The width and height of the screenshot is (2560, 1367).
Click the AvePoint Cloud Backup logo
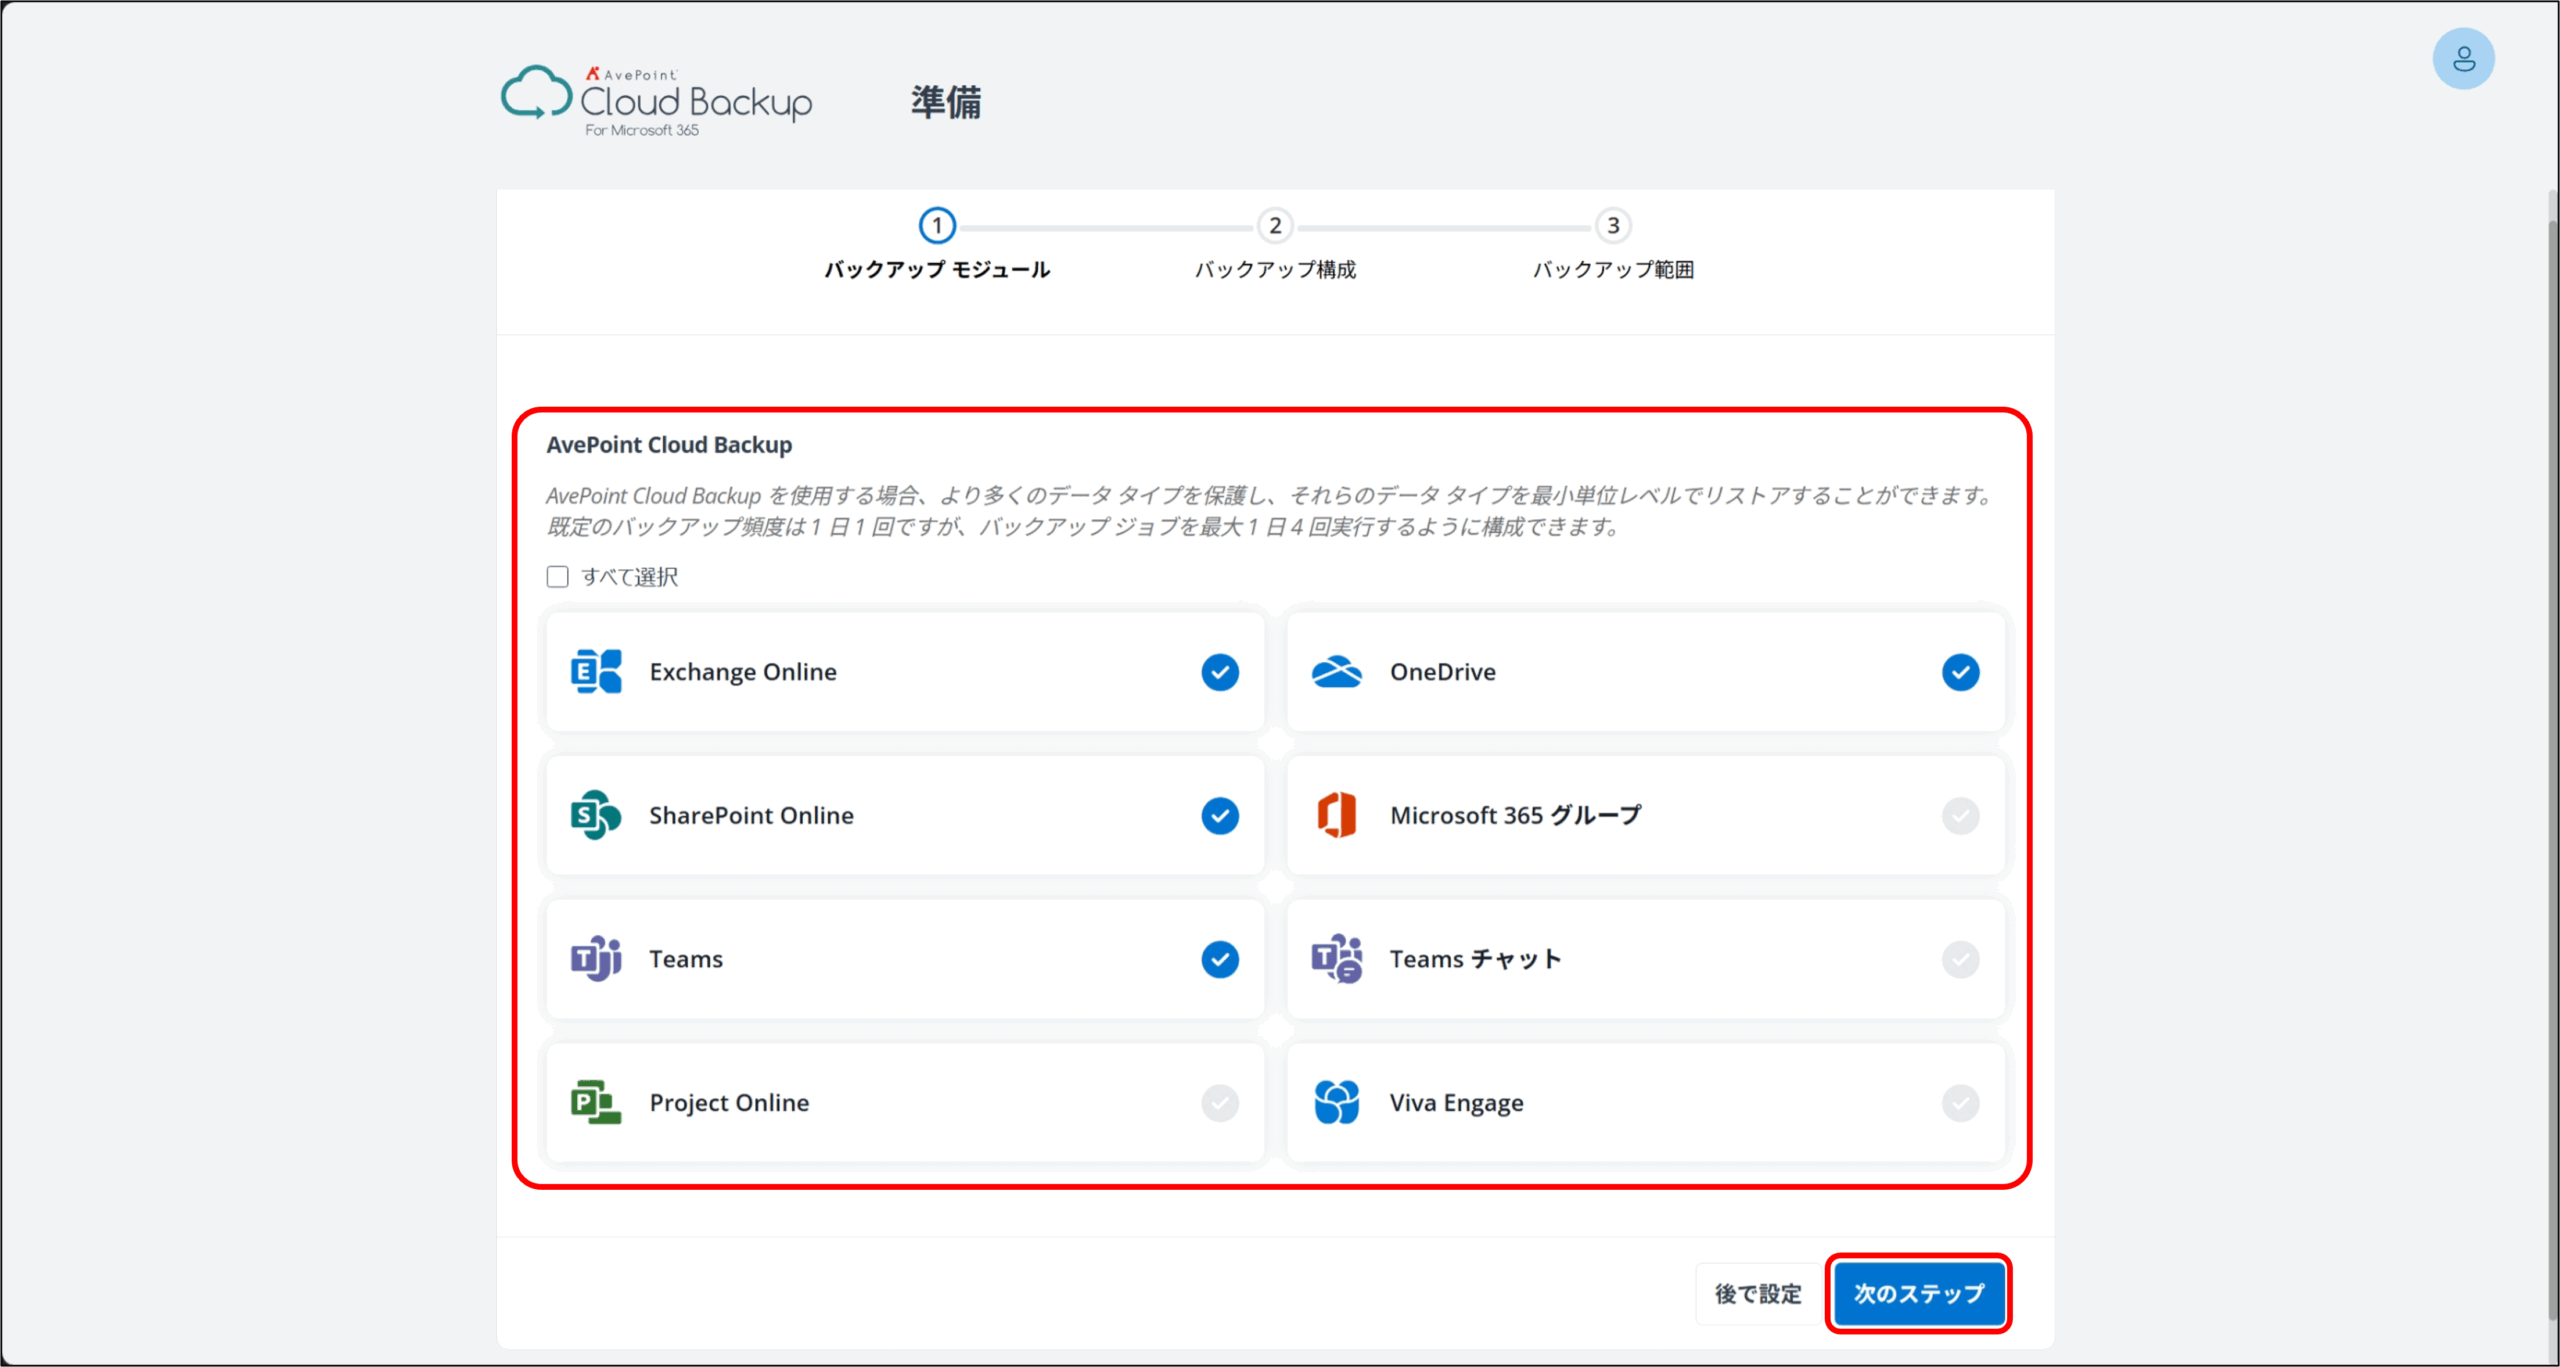656,102
